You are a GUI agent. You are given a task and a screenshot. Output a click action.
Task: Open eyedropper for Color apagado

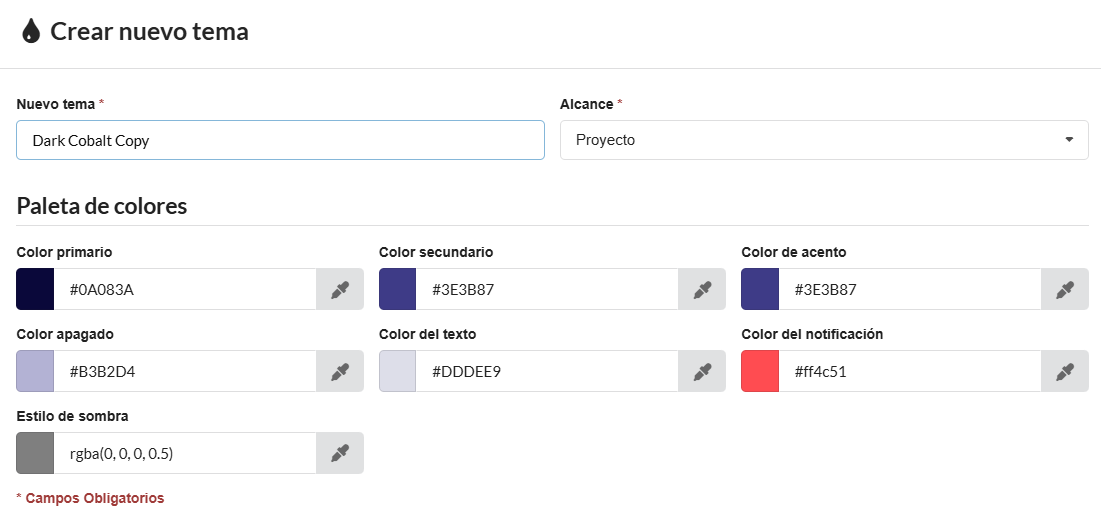(x=340, y=371)
